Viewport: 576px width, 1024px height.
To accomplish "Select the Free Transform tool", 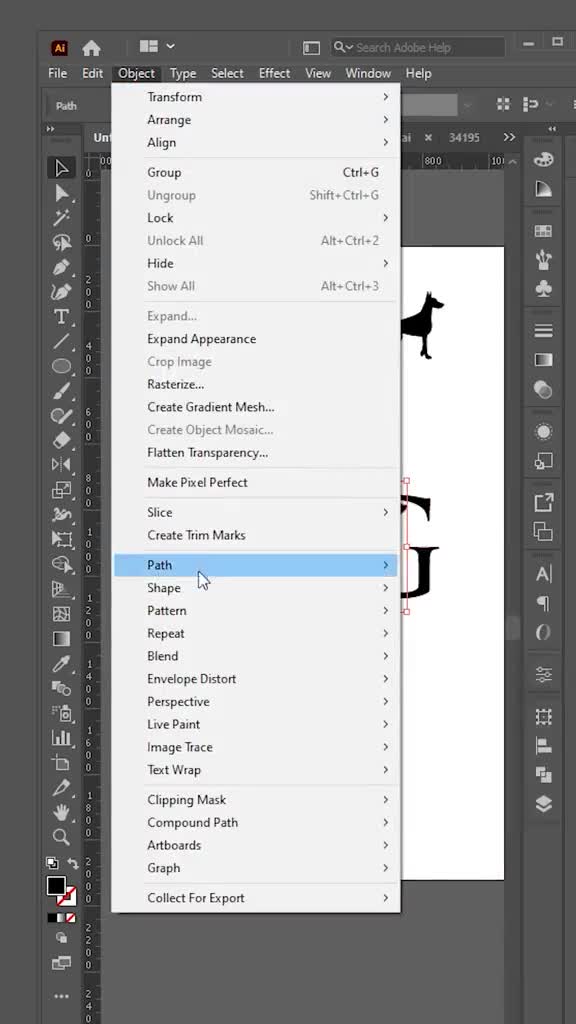I will 61,539.
